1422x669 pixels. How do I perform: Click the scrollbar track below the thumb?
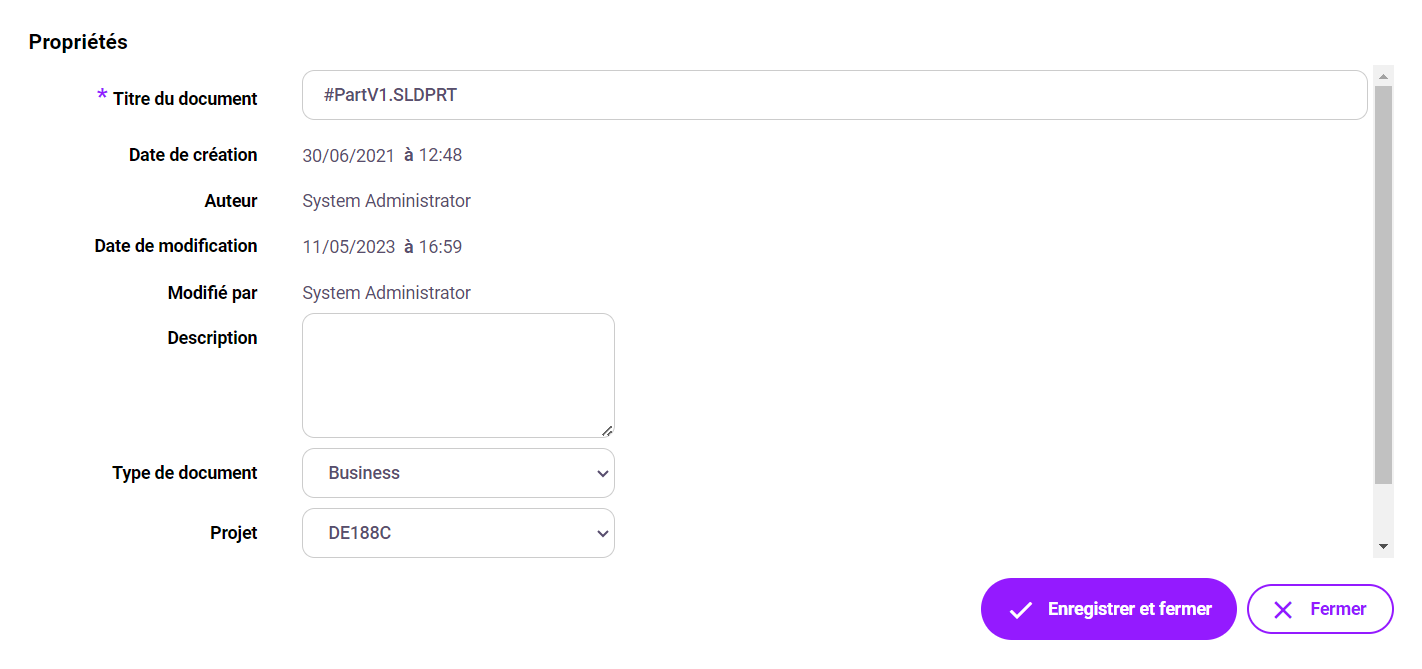(x=1384, y=512)
